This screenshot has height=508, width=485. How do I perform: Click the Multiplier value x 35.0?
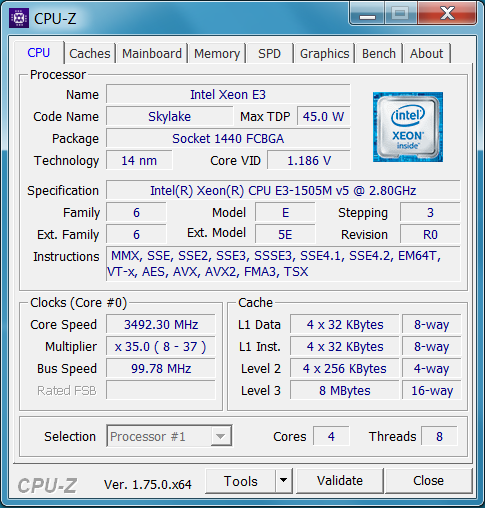(161, 346)
